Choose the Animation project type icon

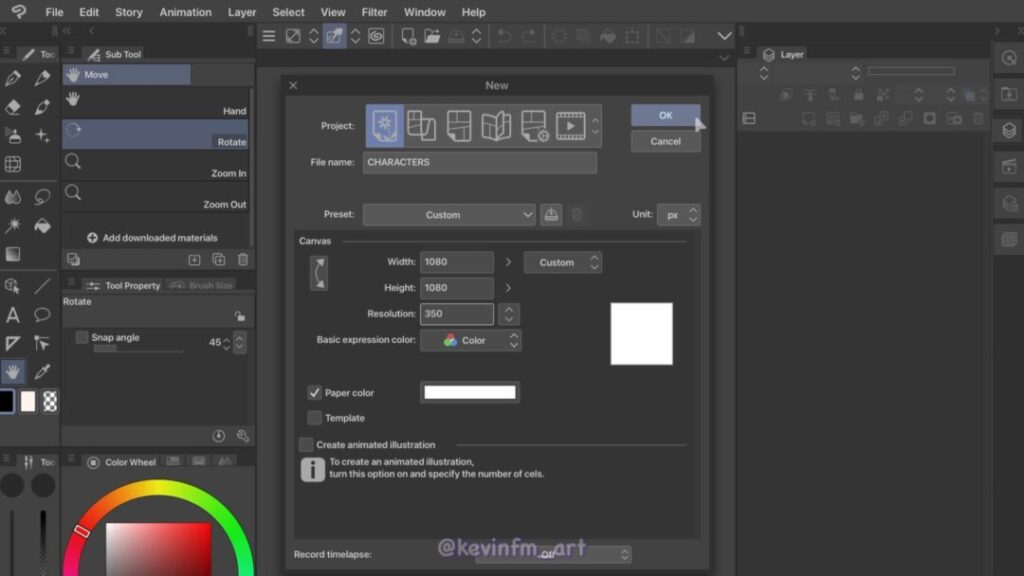[x=570, y=126]
